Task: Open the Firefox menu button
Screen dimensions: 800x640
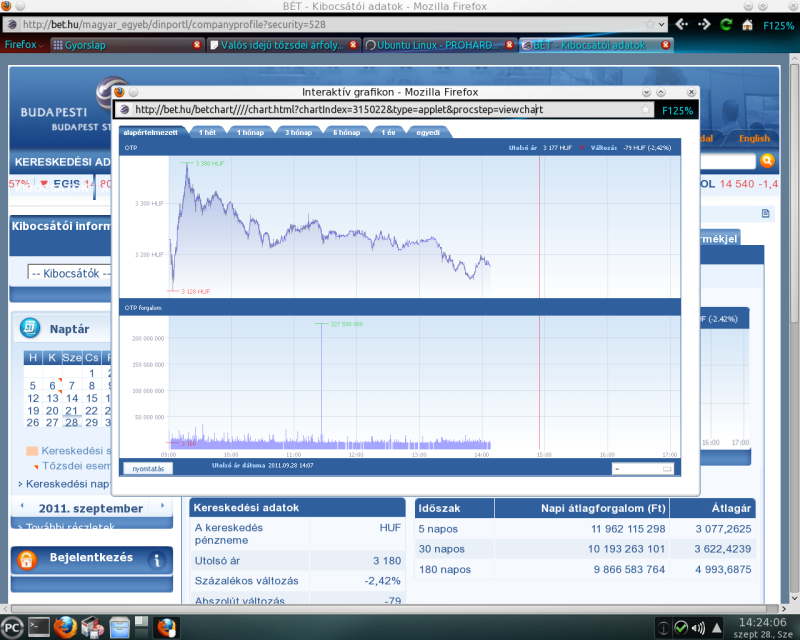Action: pos(23,44)
